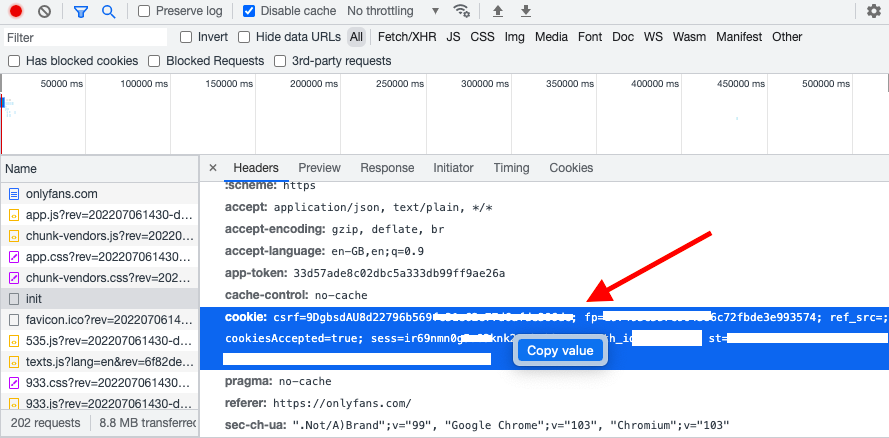
Task: Filter by Wasm requests
Action: [x=689, y=37]
